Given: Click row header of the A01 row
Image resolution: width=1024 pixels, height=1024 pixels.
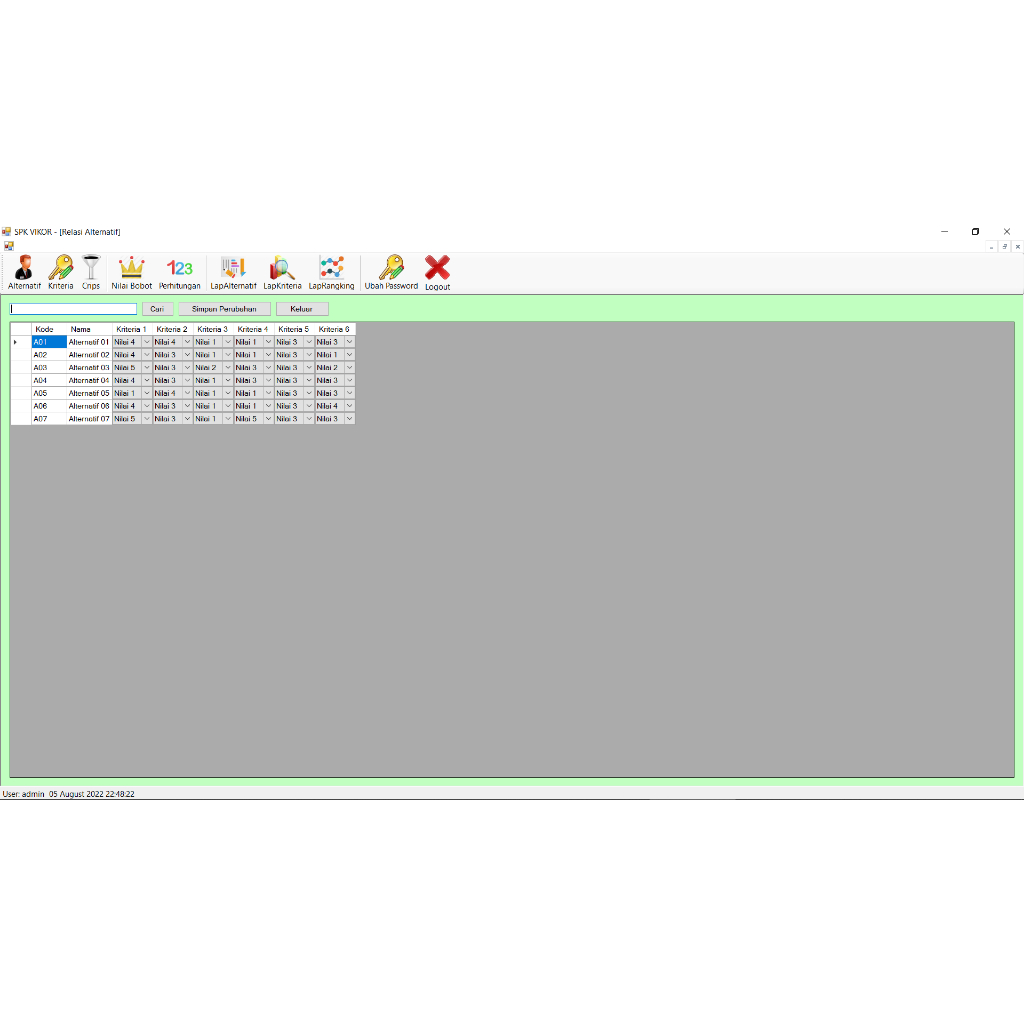Looking at the screenshot, I should coord(21,342).
